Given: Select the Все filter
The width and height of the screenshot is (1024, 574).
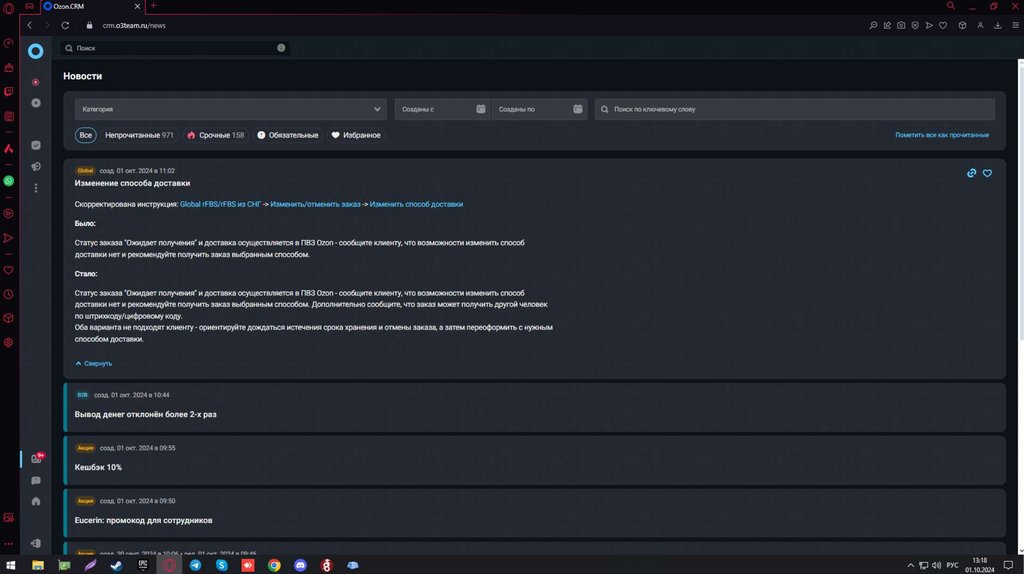Looking at the screenshot, I should (86, 135).
